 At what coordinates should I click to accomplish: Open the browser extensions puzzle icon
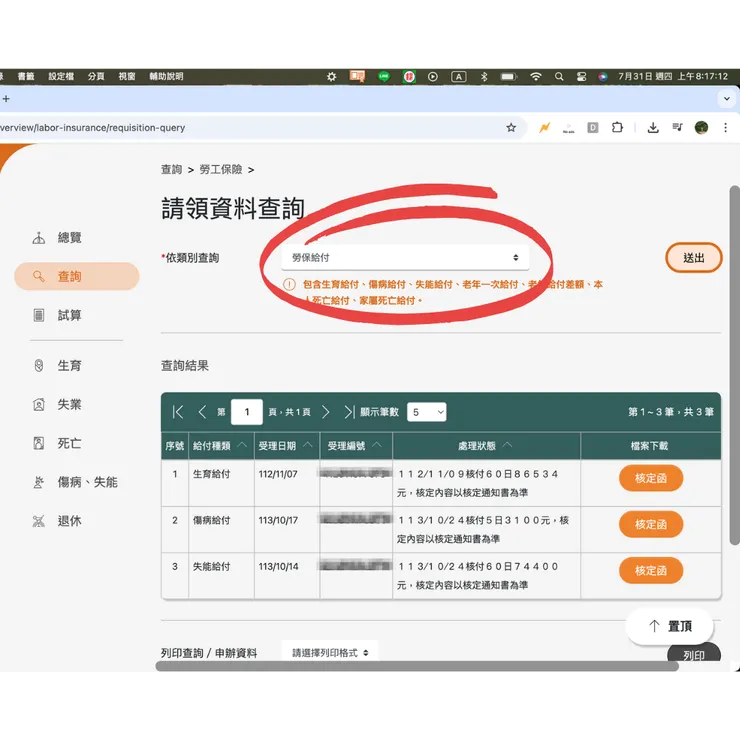(617, 127)
